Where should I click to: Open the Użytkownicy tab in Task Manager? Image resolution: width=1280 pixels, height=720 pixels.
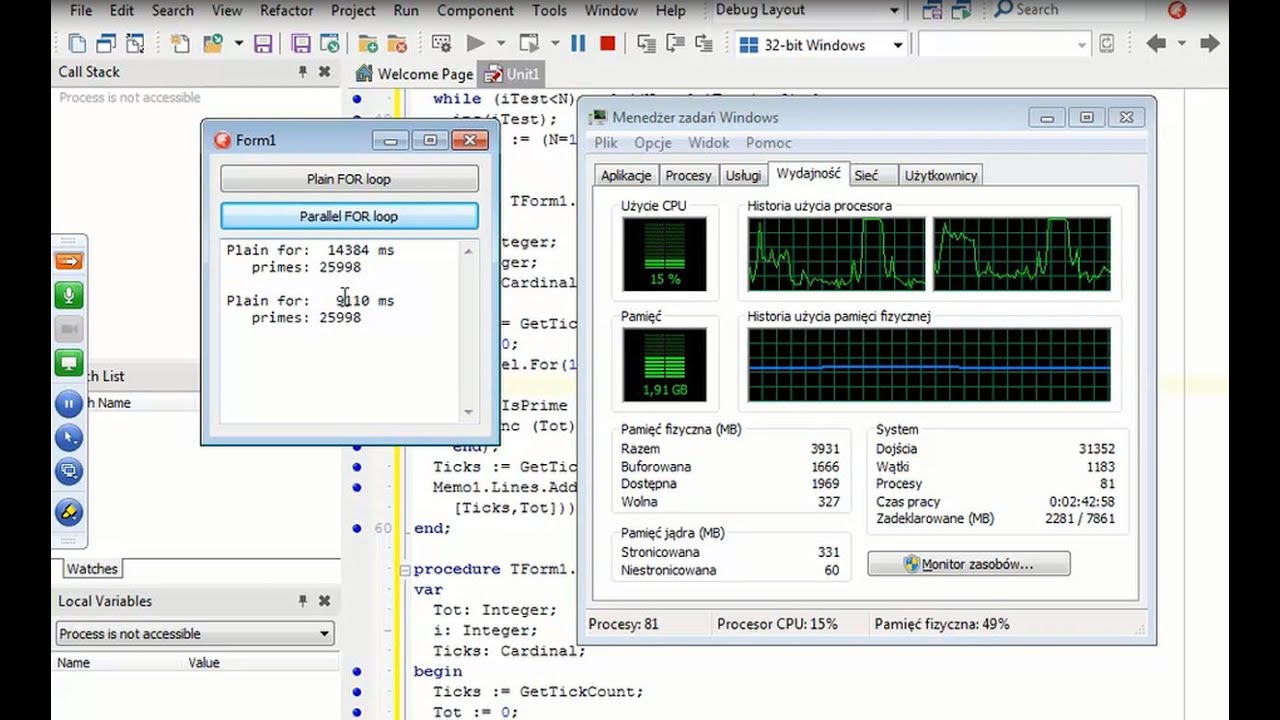941,175
